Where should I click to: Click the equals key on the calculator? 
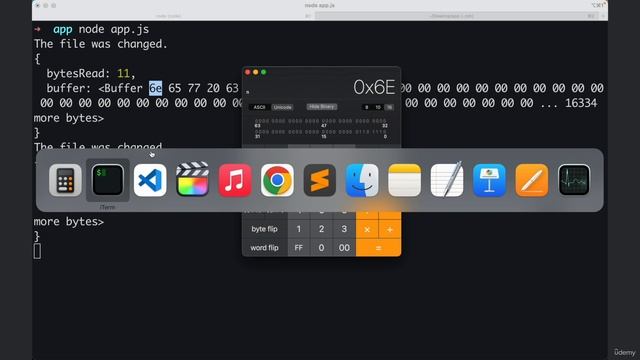pos(378,248)
